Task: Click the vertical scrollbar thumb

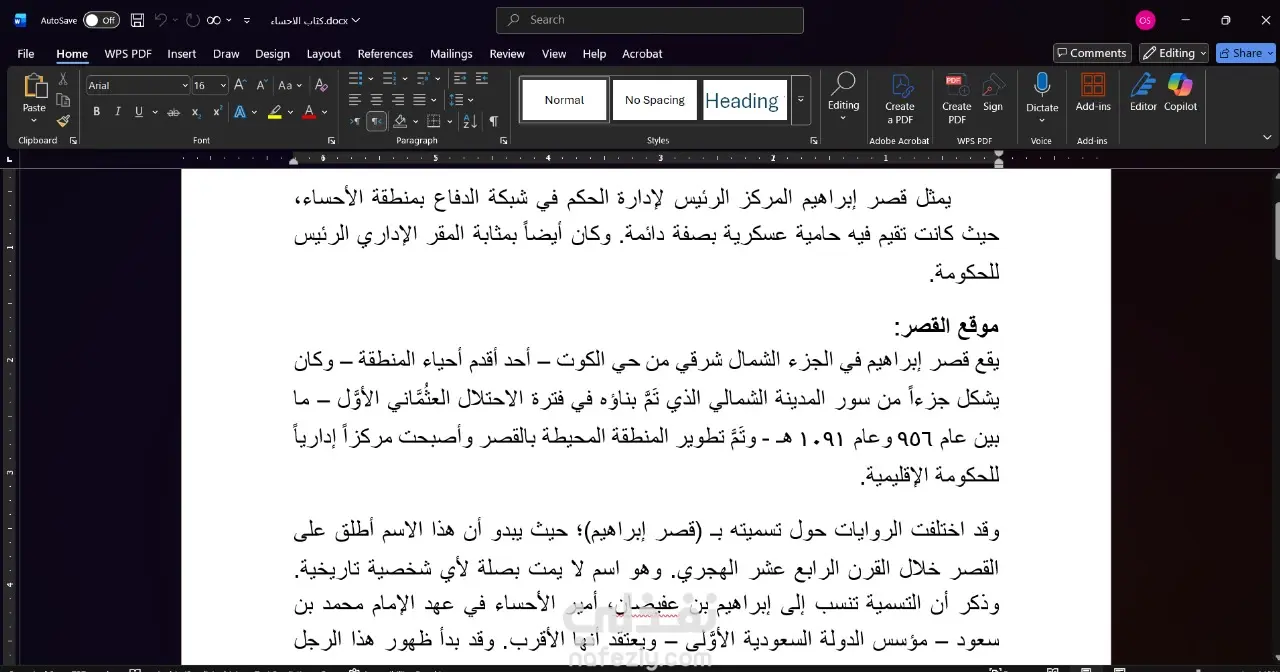Action: coord(1276,230)
